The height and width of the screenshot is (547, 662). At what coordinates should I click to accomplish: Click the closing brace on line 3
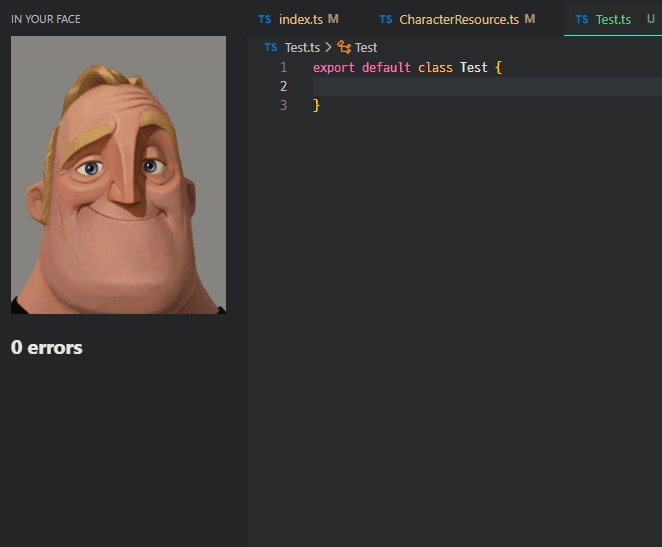point(317,105)
